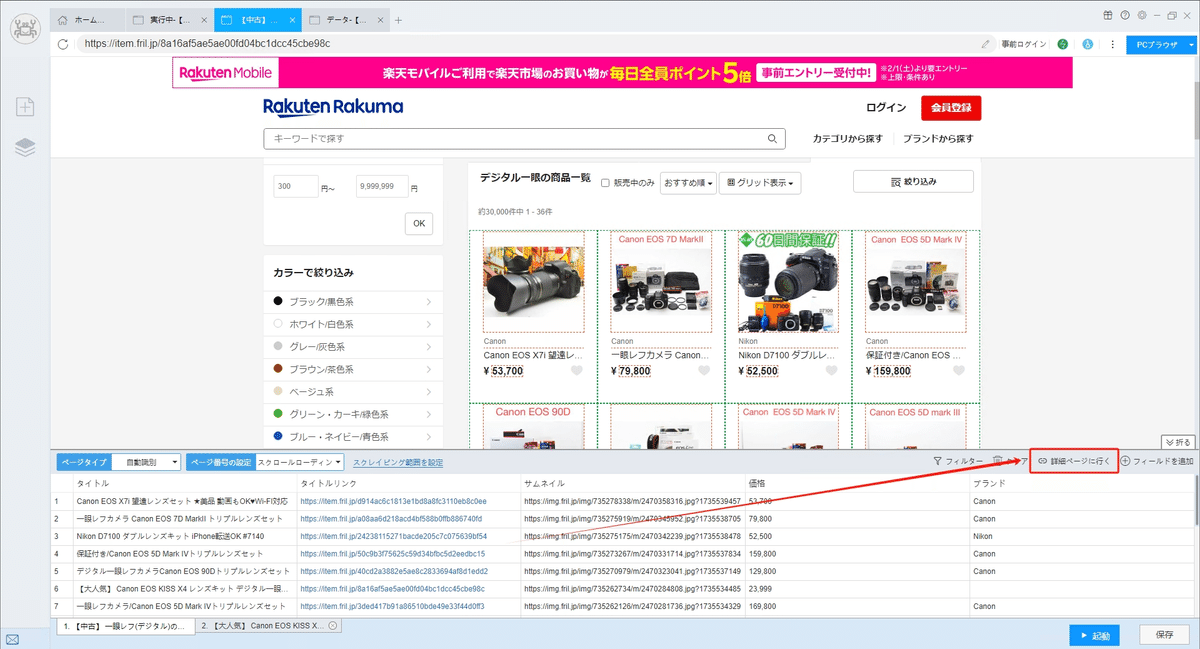Click the 事前ログイン button

[x=1023, y=44]
